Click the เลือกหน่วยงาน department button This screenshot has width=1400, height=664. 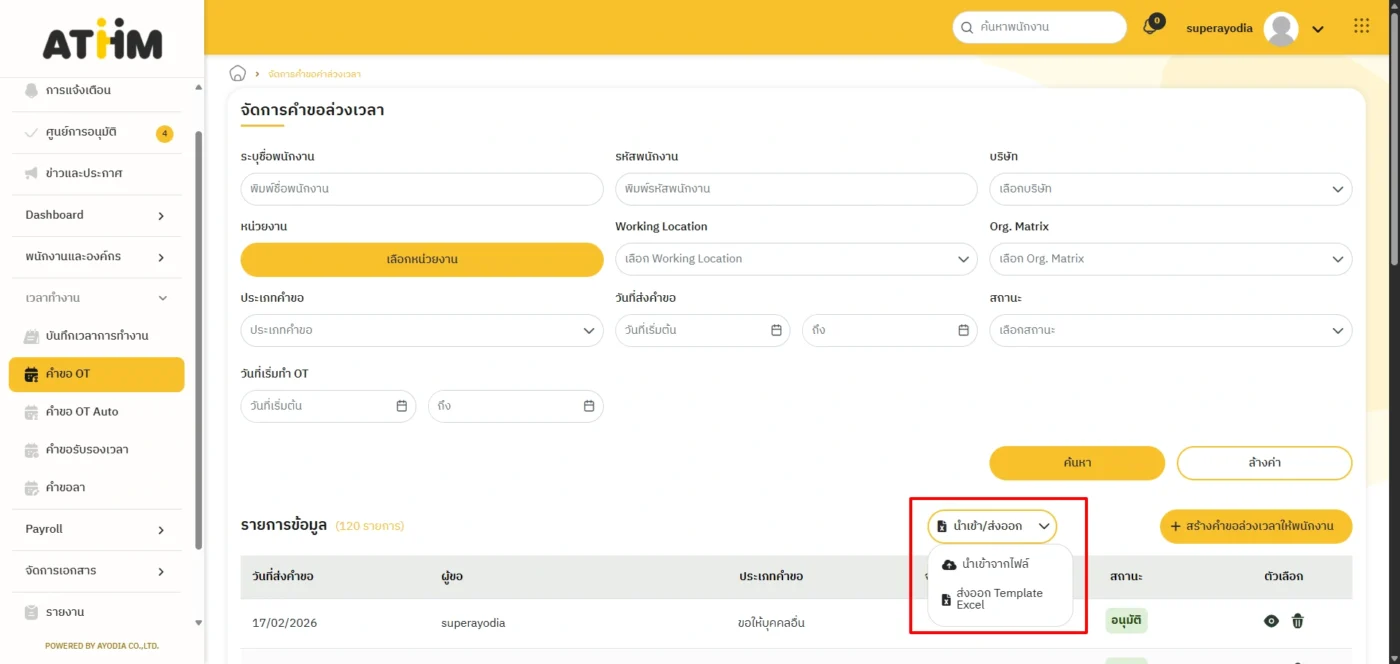pos(421,259)
